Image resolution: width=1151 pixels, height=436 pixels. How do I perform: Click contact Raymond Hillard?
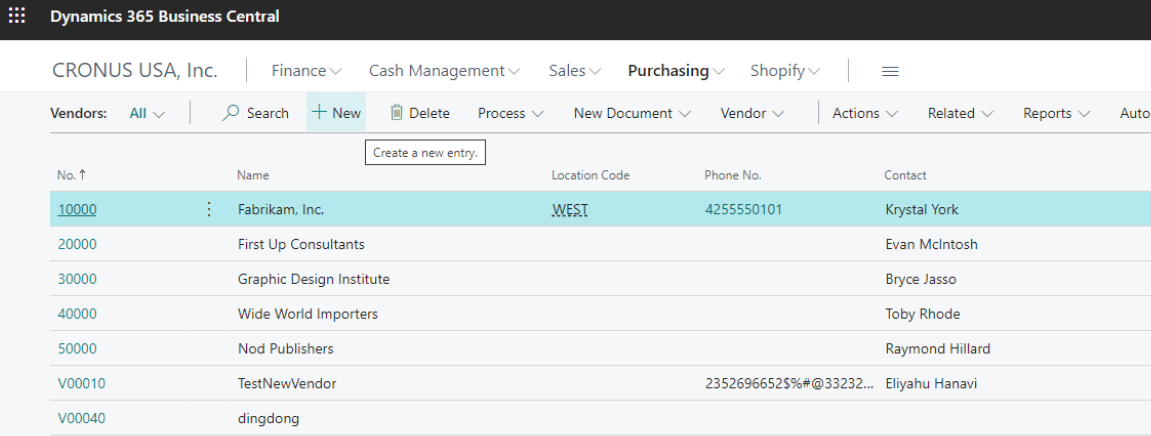[x=937, y=349]
